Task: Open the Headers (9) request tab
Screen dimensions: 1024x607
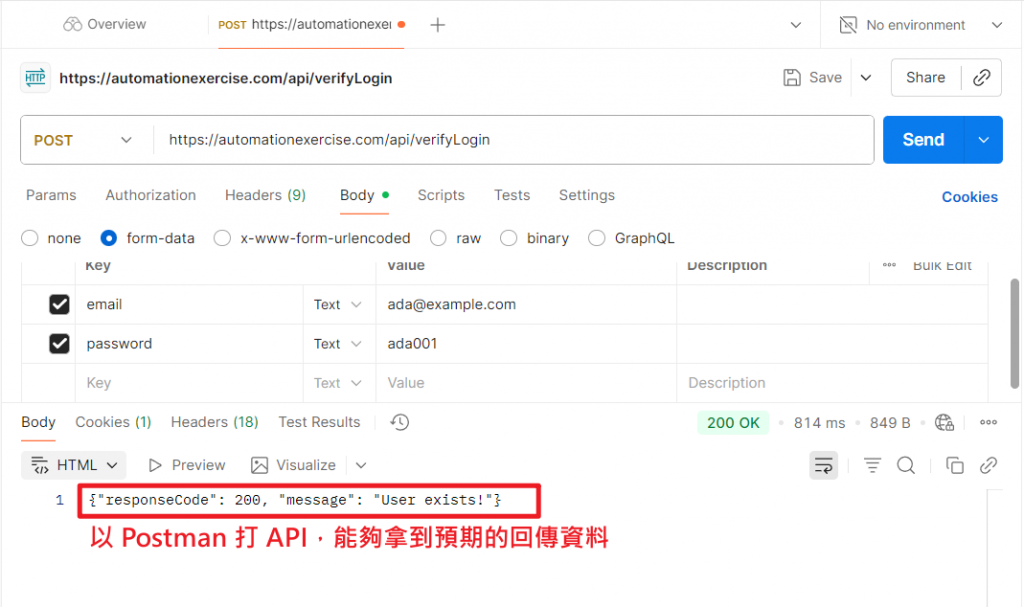Action: pos(265,195)
